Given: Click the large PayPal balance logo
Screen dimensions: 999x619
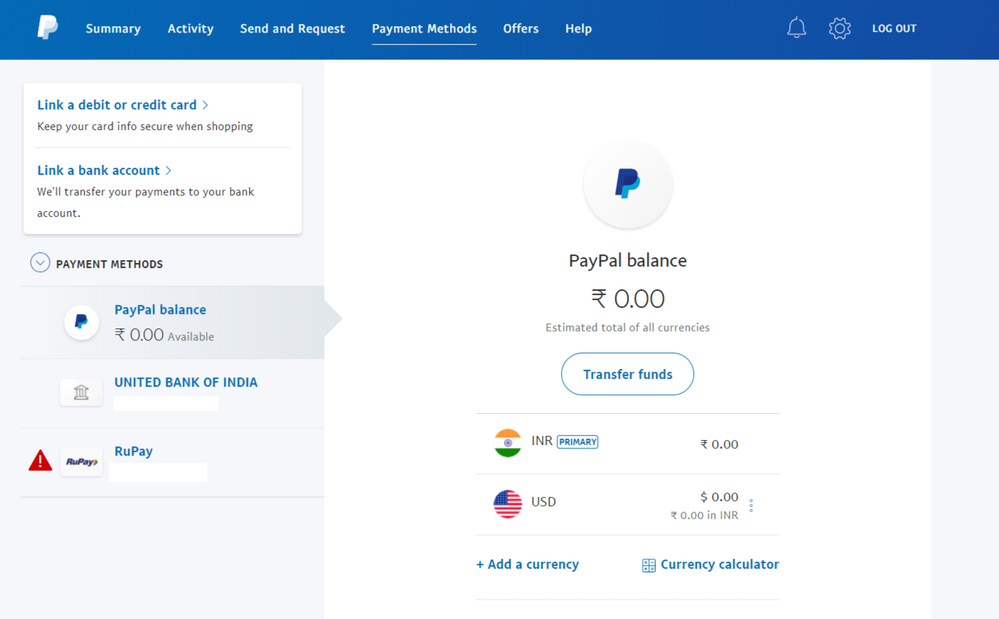Looking at the screenshot, I should click(x=628, y=183).
